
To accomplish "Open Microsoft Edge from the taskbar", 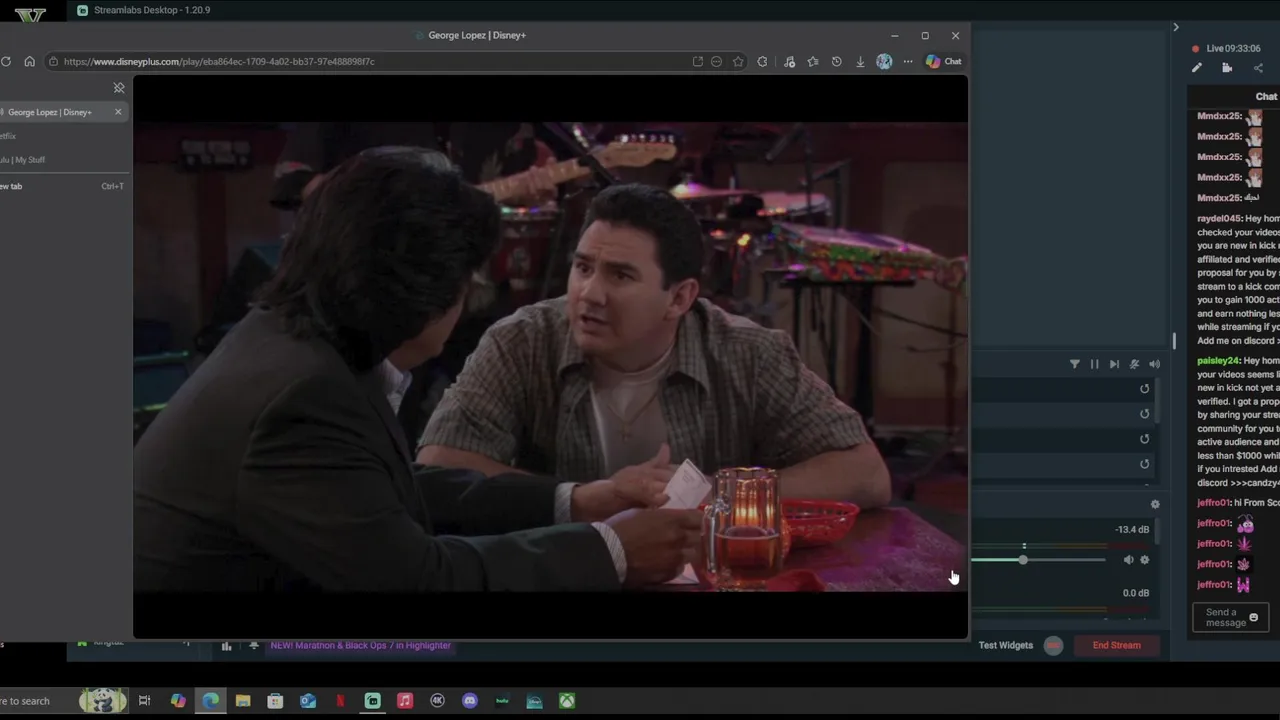I will pyautogui.click(x=211, y=701).
